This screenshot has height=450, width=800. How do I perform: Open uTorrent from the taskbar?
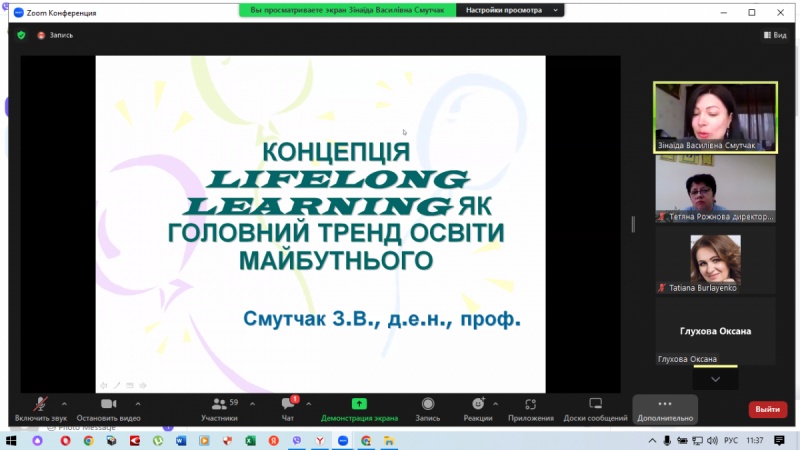158,440
